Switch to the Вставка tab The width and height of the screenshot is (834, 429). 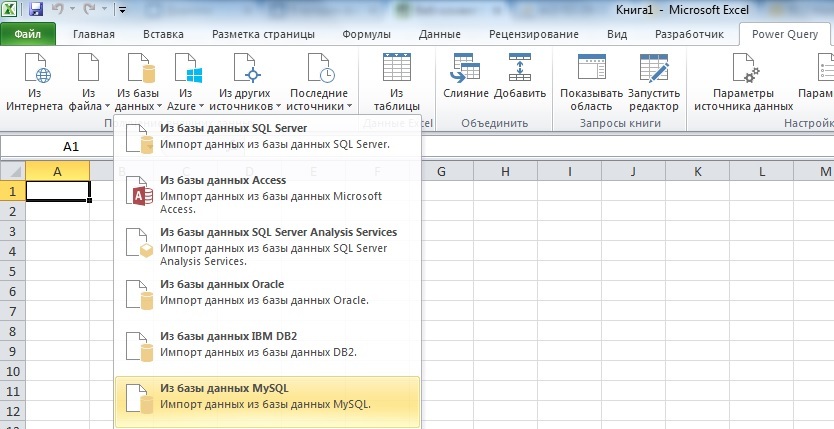tap(163, 34)
